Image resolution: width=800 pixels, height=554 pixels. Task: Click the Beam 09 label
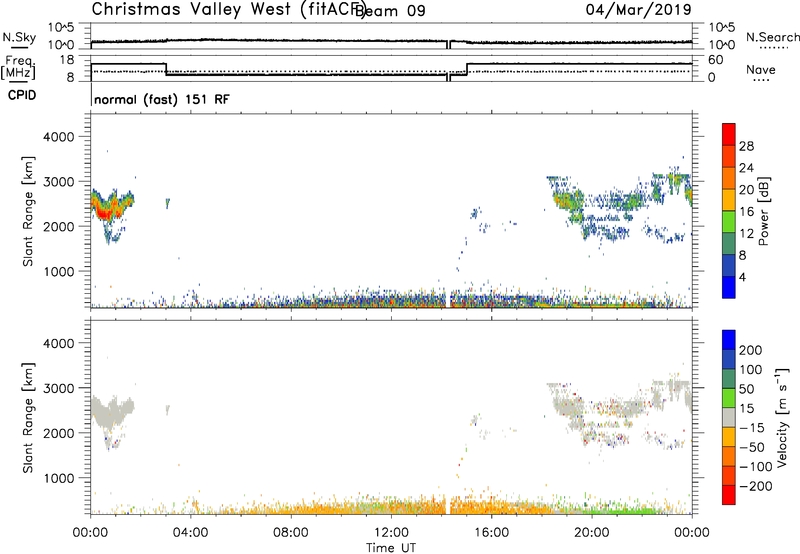pyautogui.click(x=390, y=11)
